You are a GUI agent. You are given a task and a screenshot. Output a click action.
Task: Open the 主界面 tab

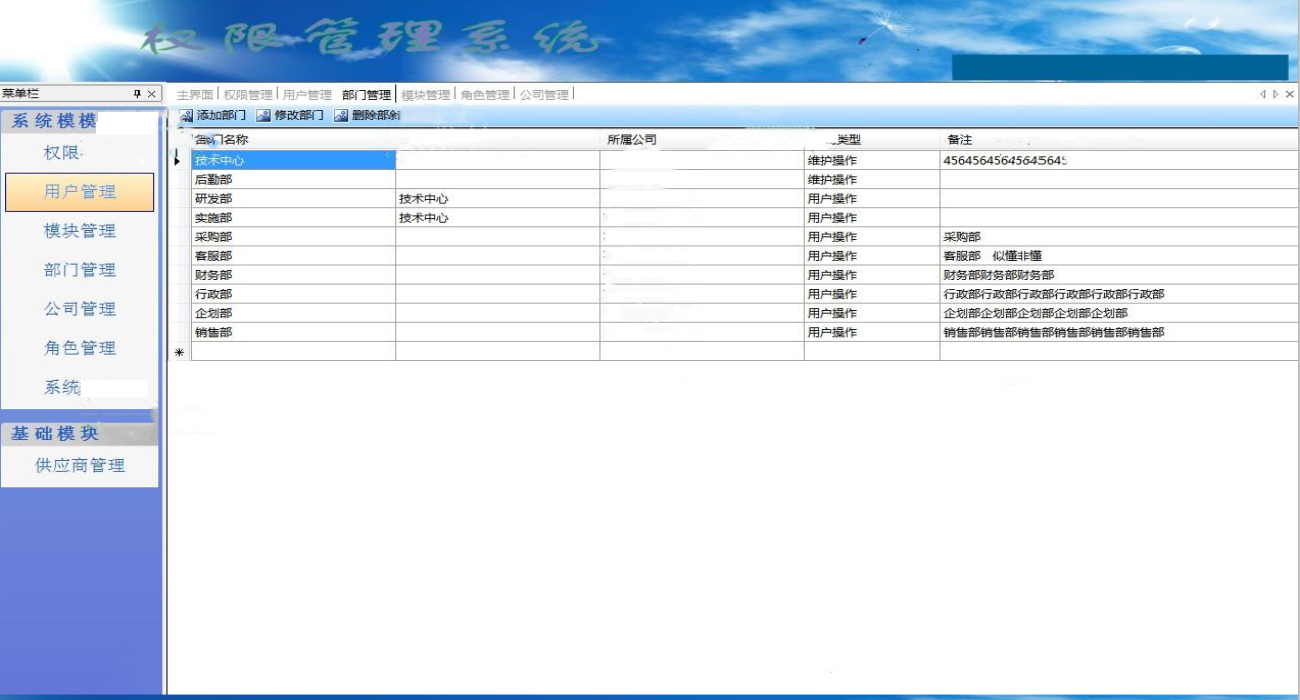(x=194, y=95)
